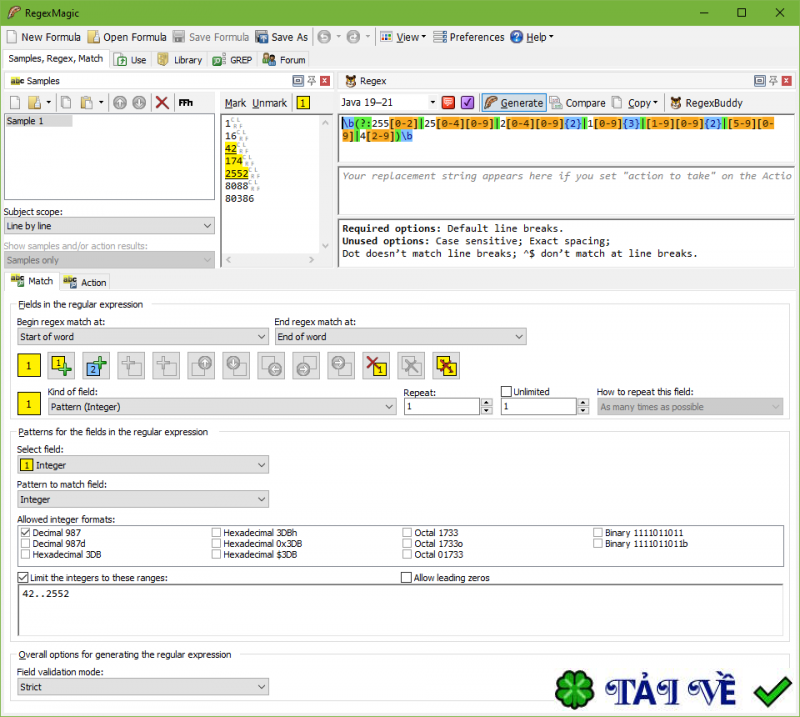Open the Help menu
Screen dimensions: 800x717
pyautogui.click(x=532, y=37)
